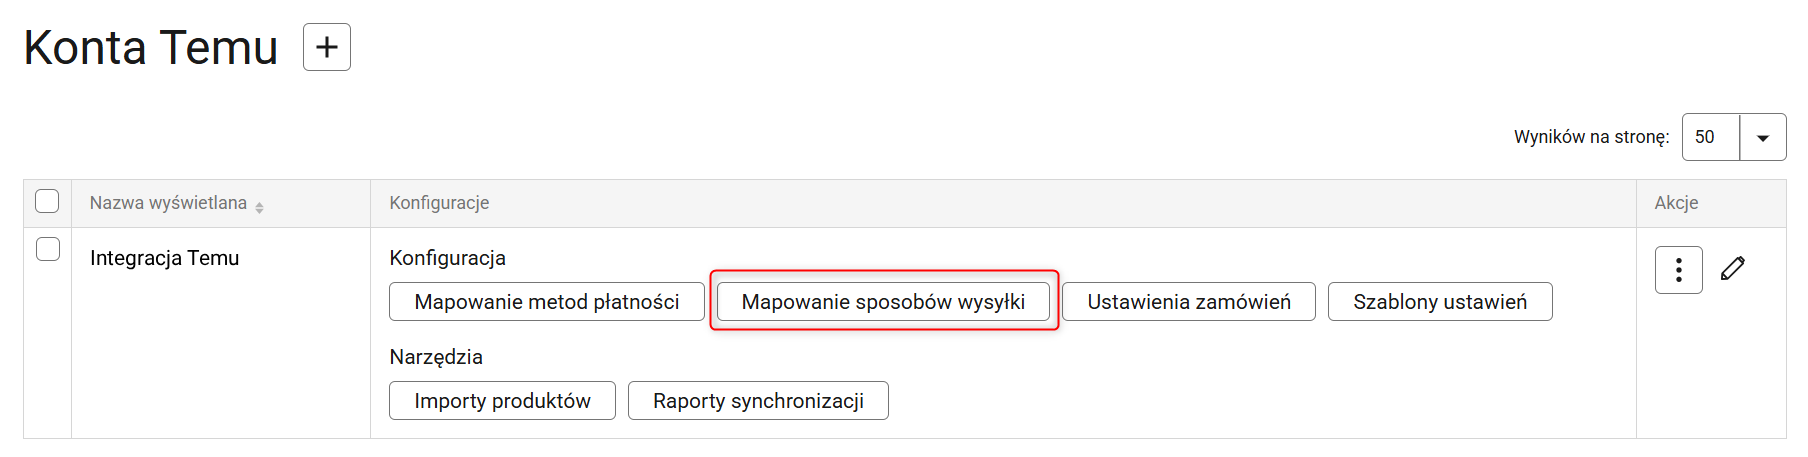This screenshot has width=1808, height=457.
Task: Click the Konfiguracje column header
Action: point(439,203)
